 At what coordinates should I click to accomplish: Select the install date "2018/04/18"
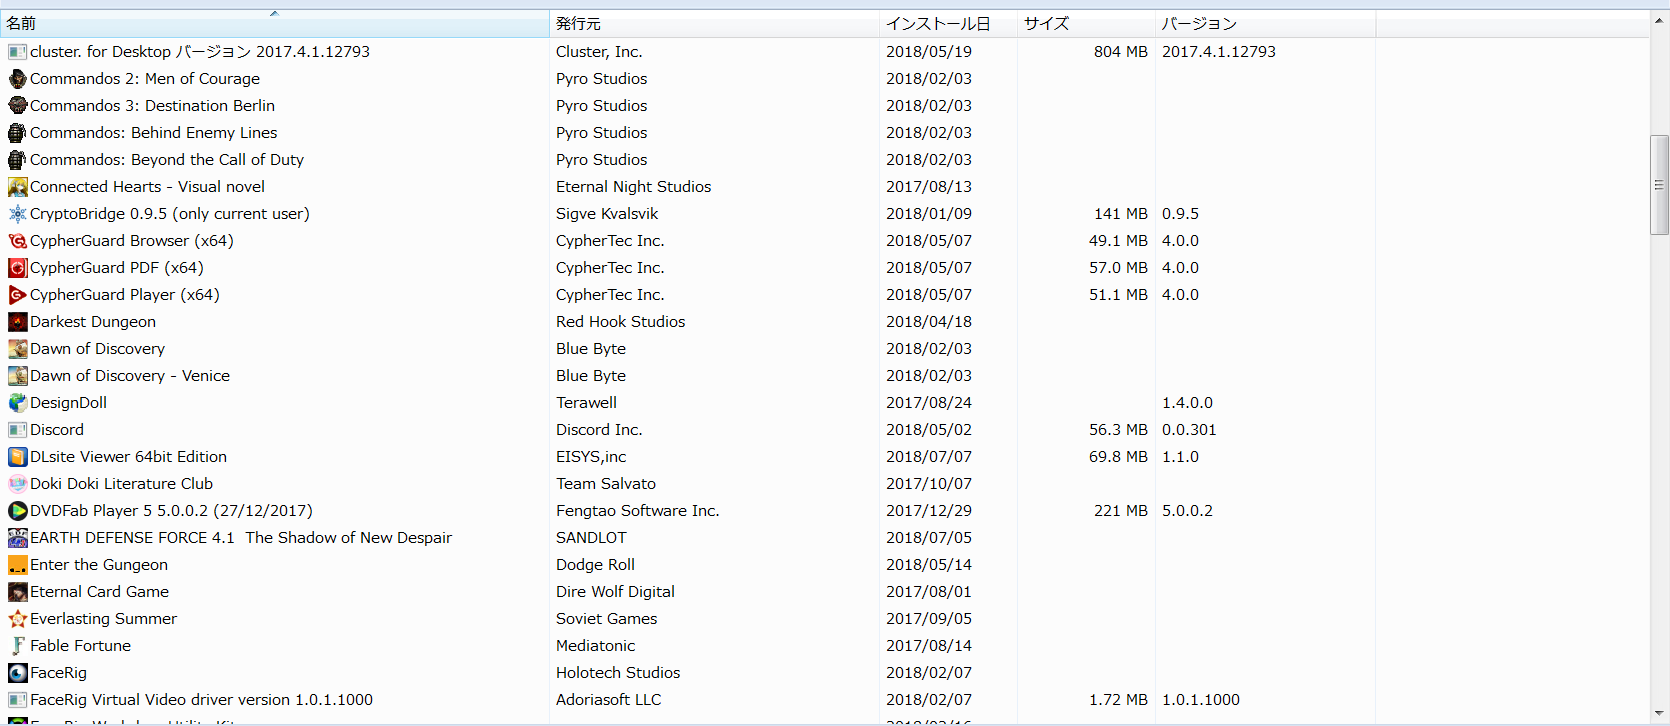929,322
